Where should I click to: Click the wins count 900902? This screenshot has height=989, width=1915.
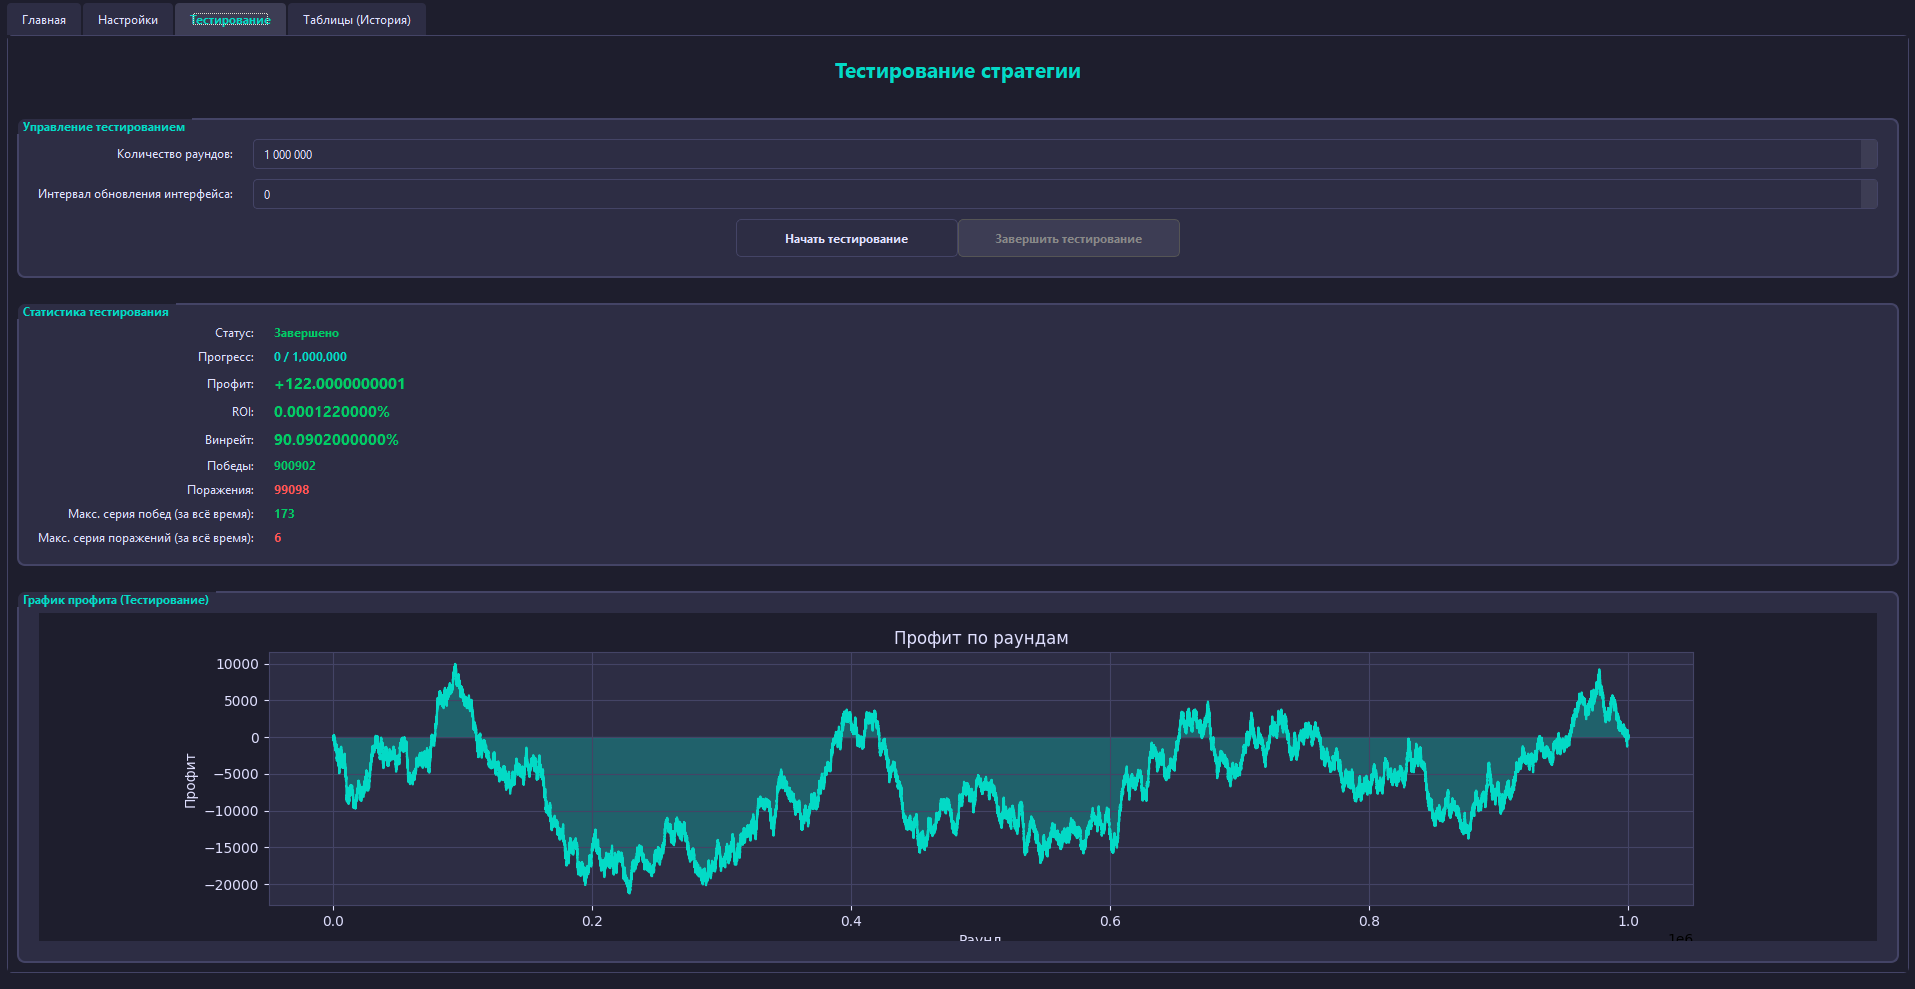point(295,466)
